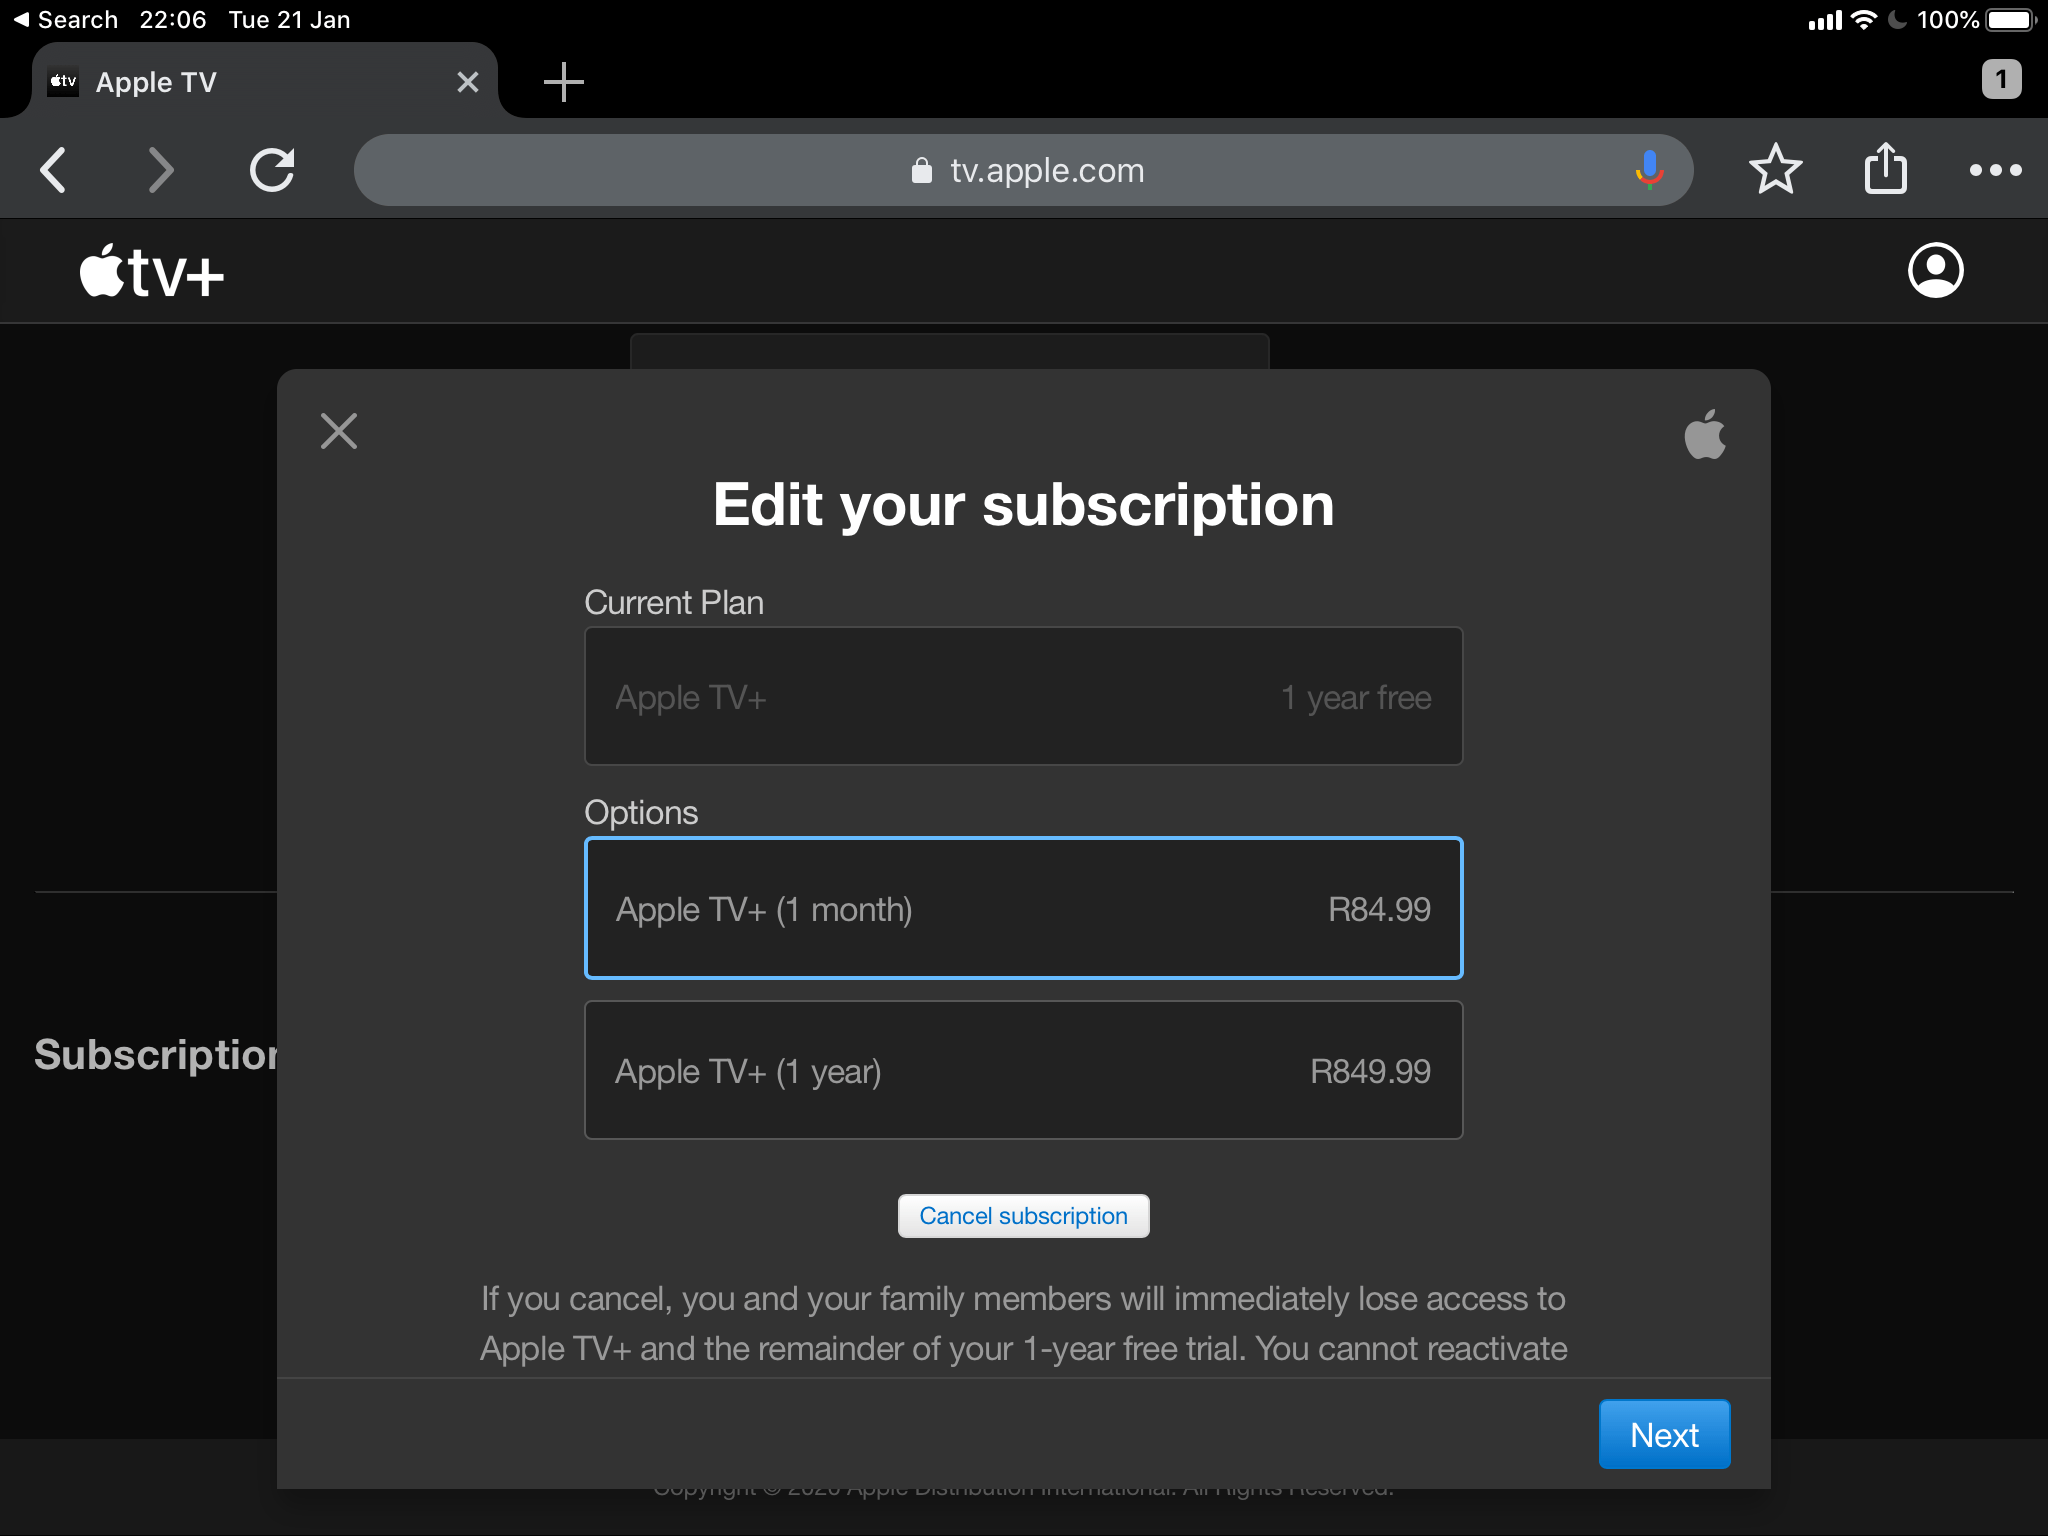2048x1536 pixels.
Task: Select the Apple TV tab
Action: [x=265, y=82]
